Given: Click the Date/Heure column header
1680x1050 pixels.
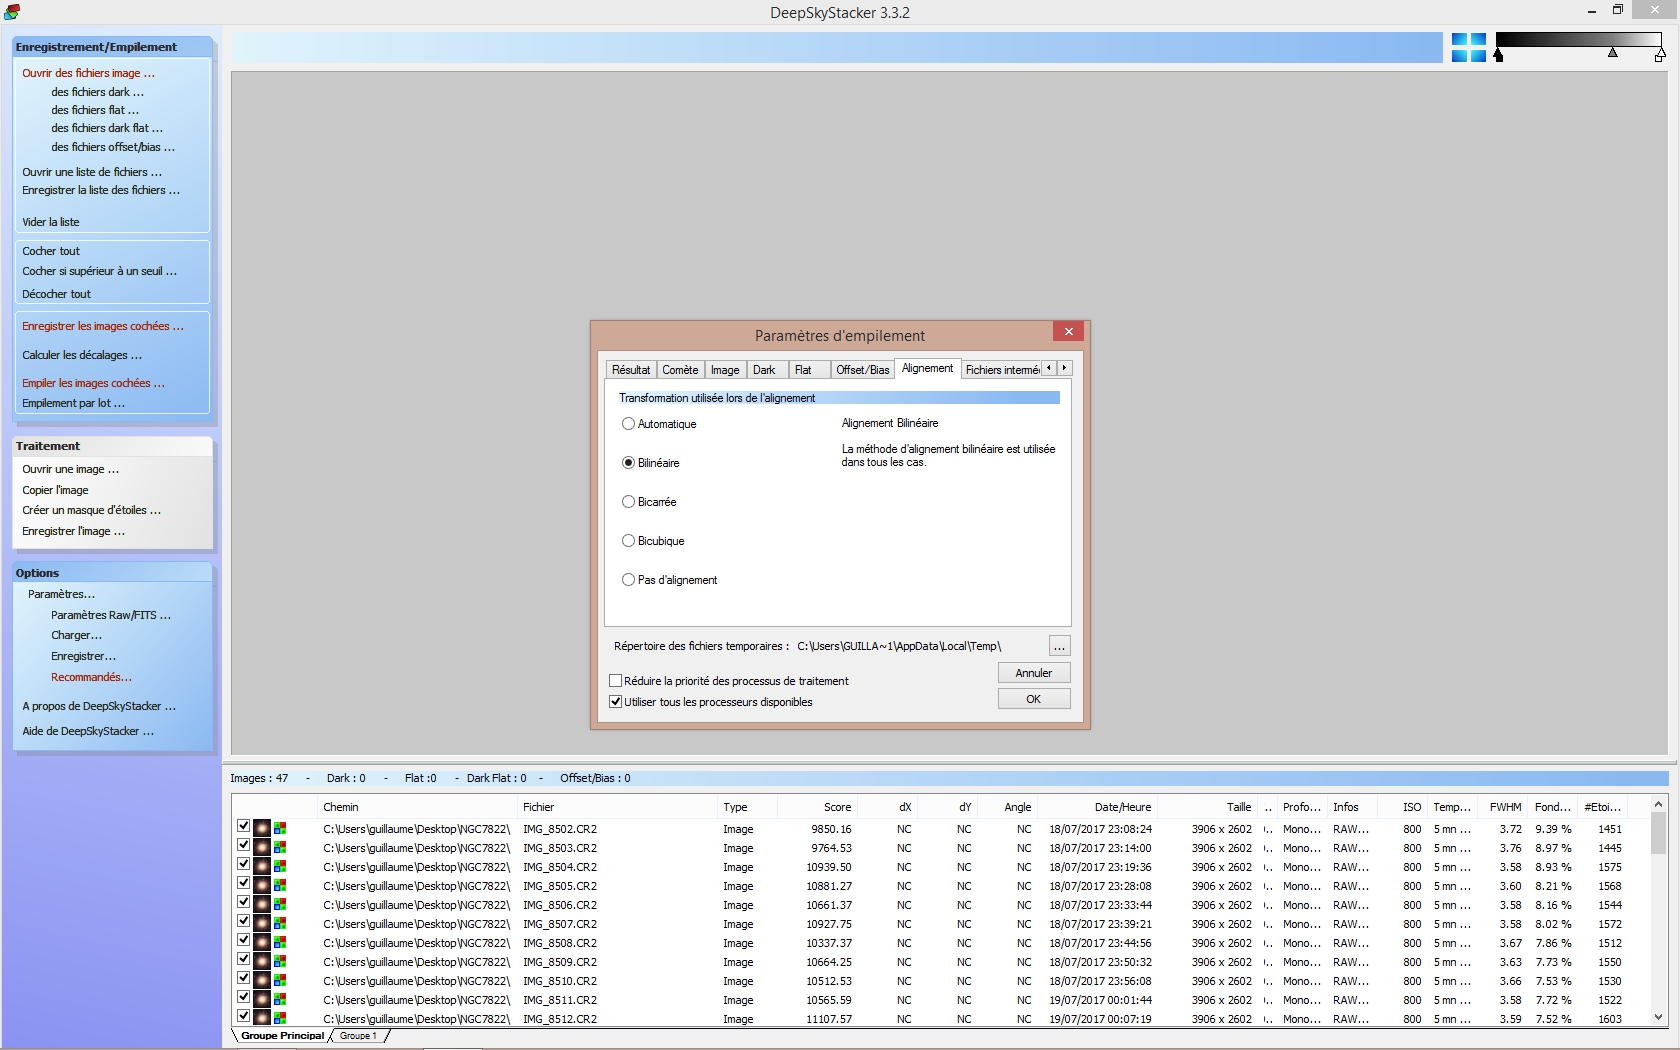Looking at the screenshot, I should click(x=1100, y=807).
